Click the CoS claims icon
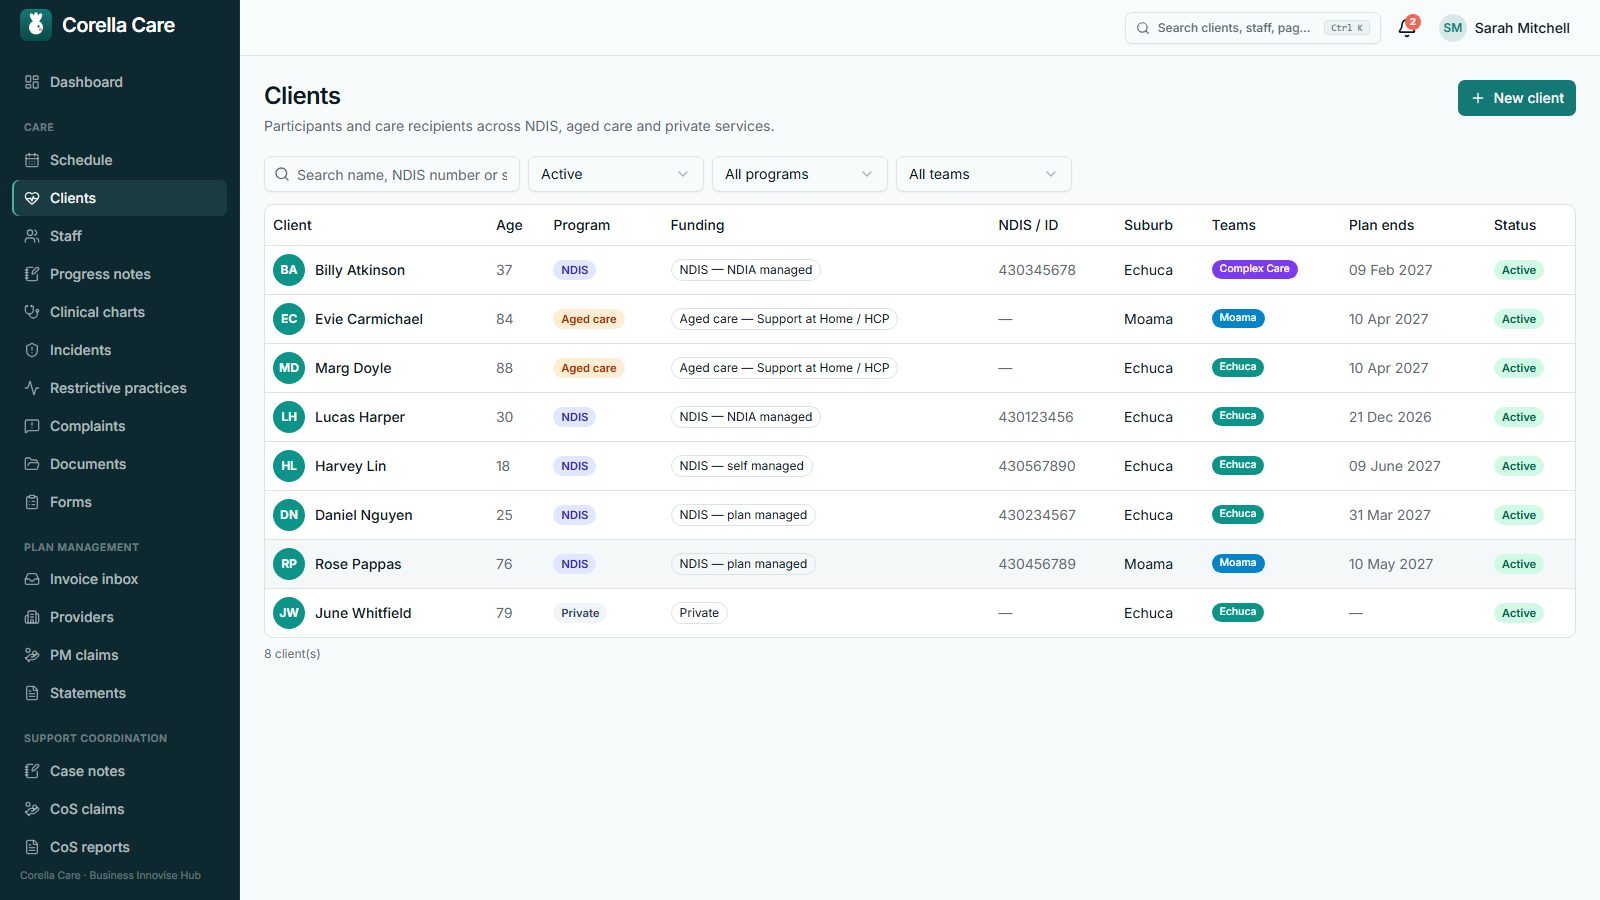Screen dimensions: 1600x900 [x=32, y=809]
